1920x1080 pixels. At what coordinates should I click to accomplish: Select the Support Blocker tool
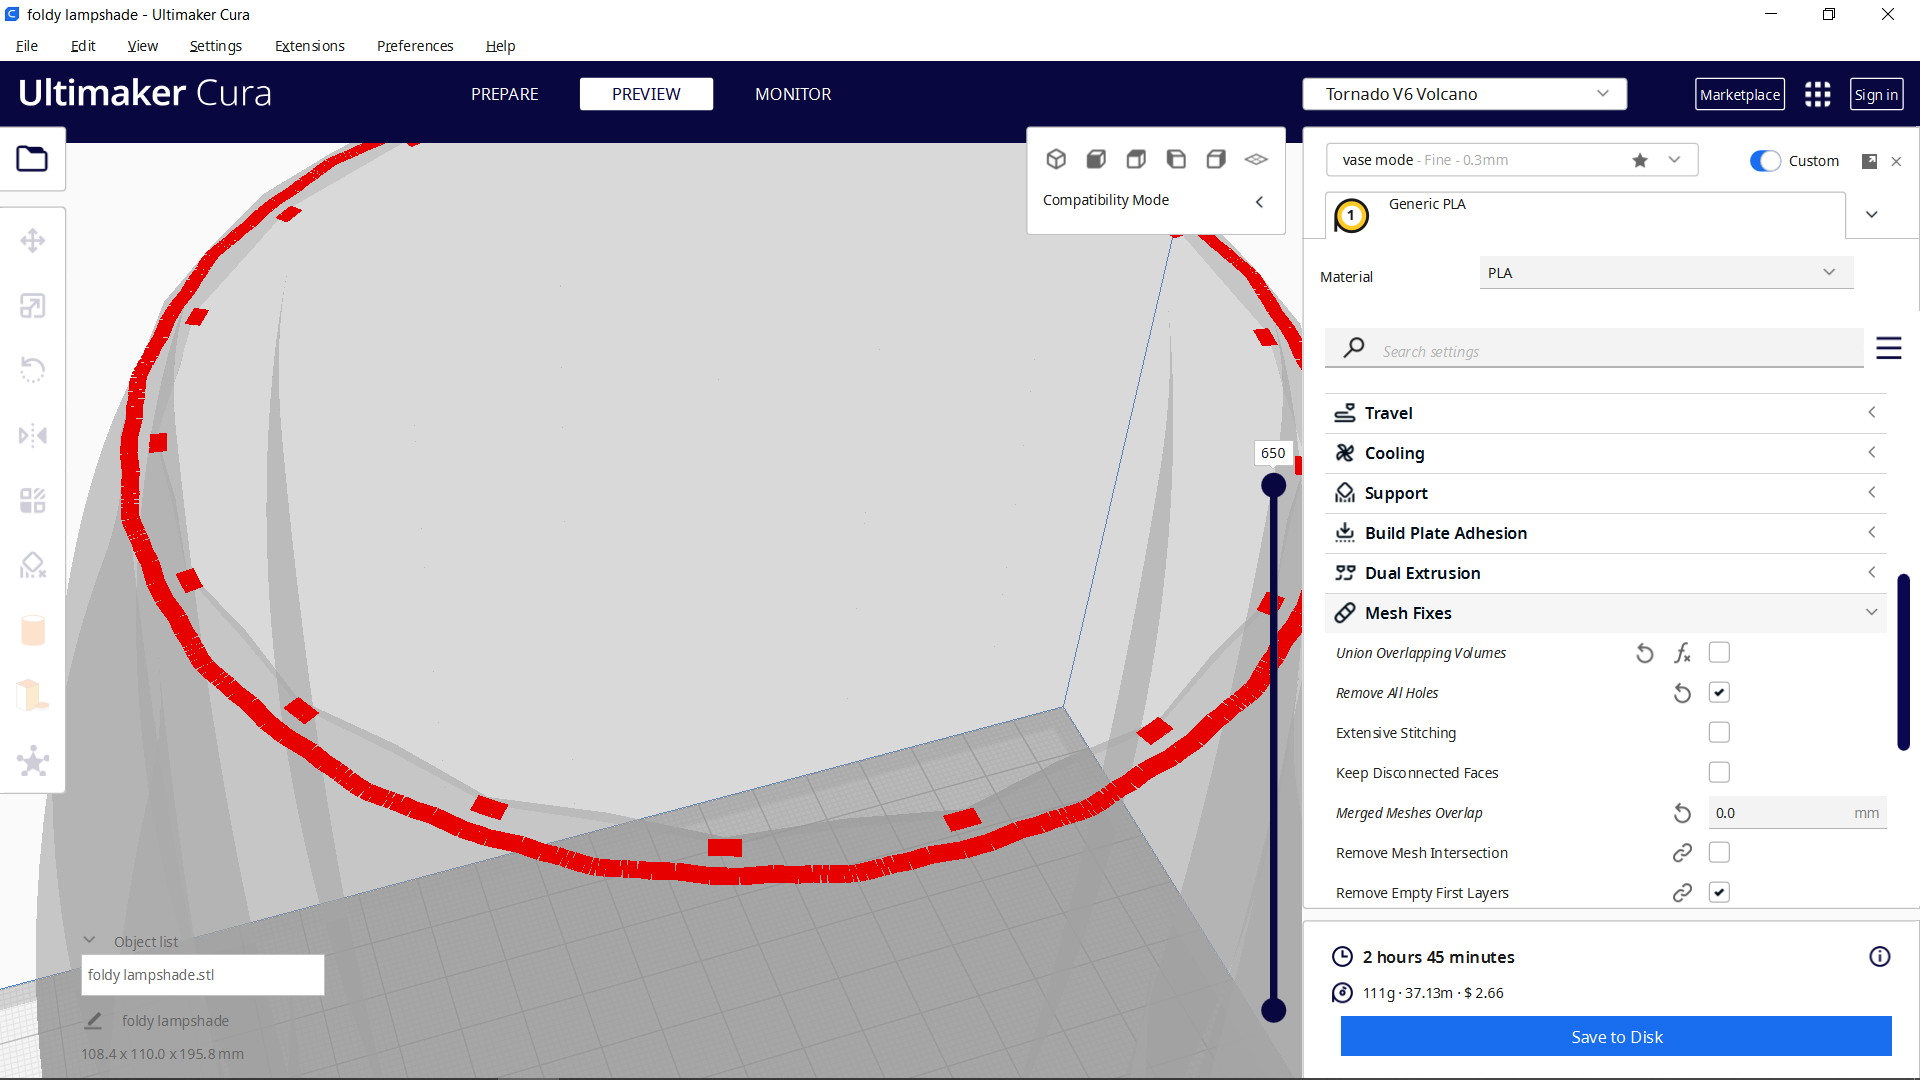pos(33,565)
